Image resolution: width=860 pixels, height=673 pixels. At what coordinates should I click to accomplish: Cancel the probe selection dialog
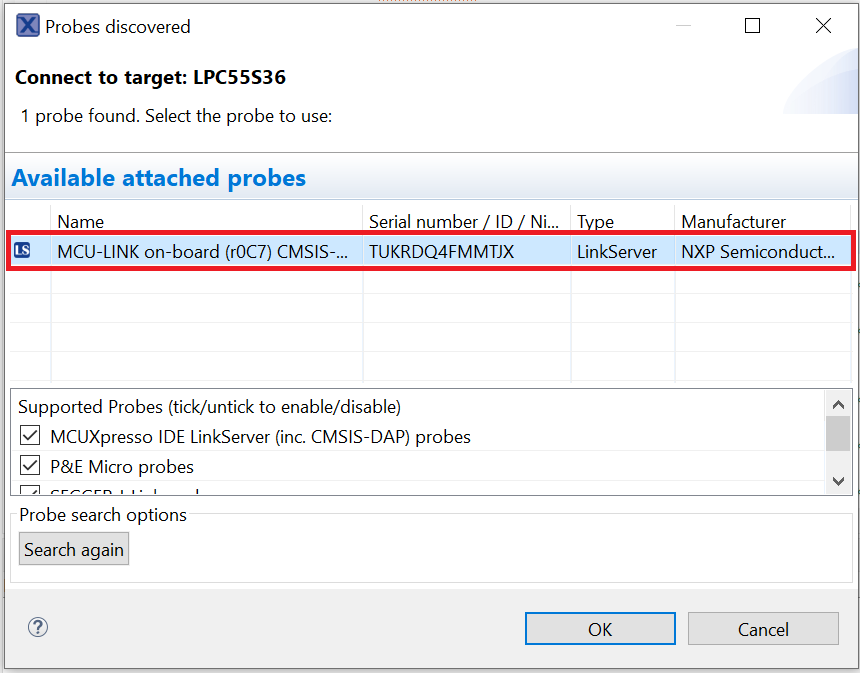pos(763,629)
